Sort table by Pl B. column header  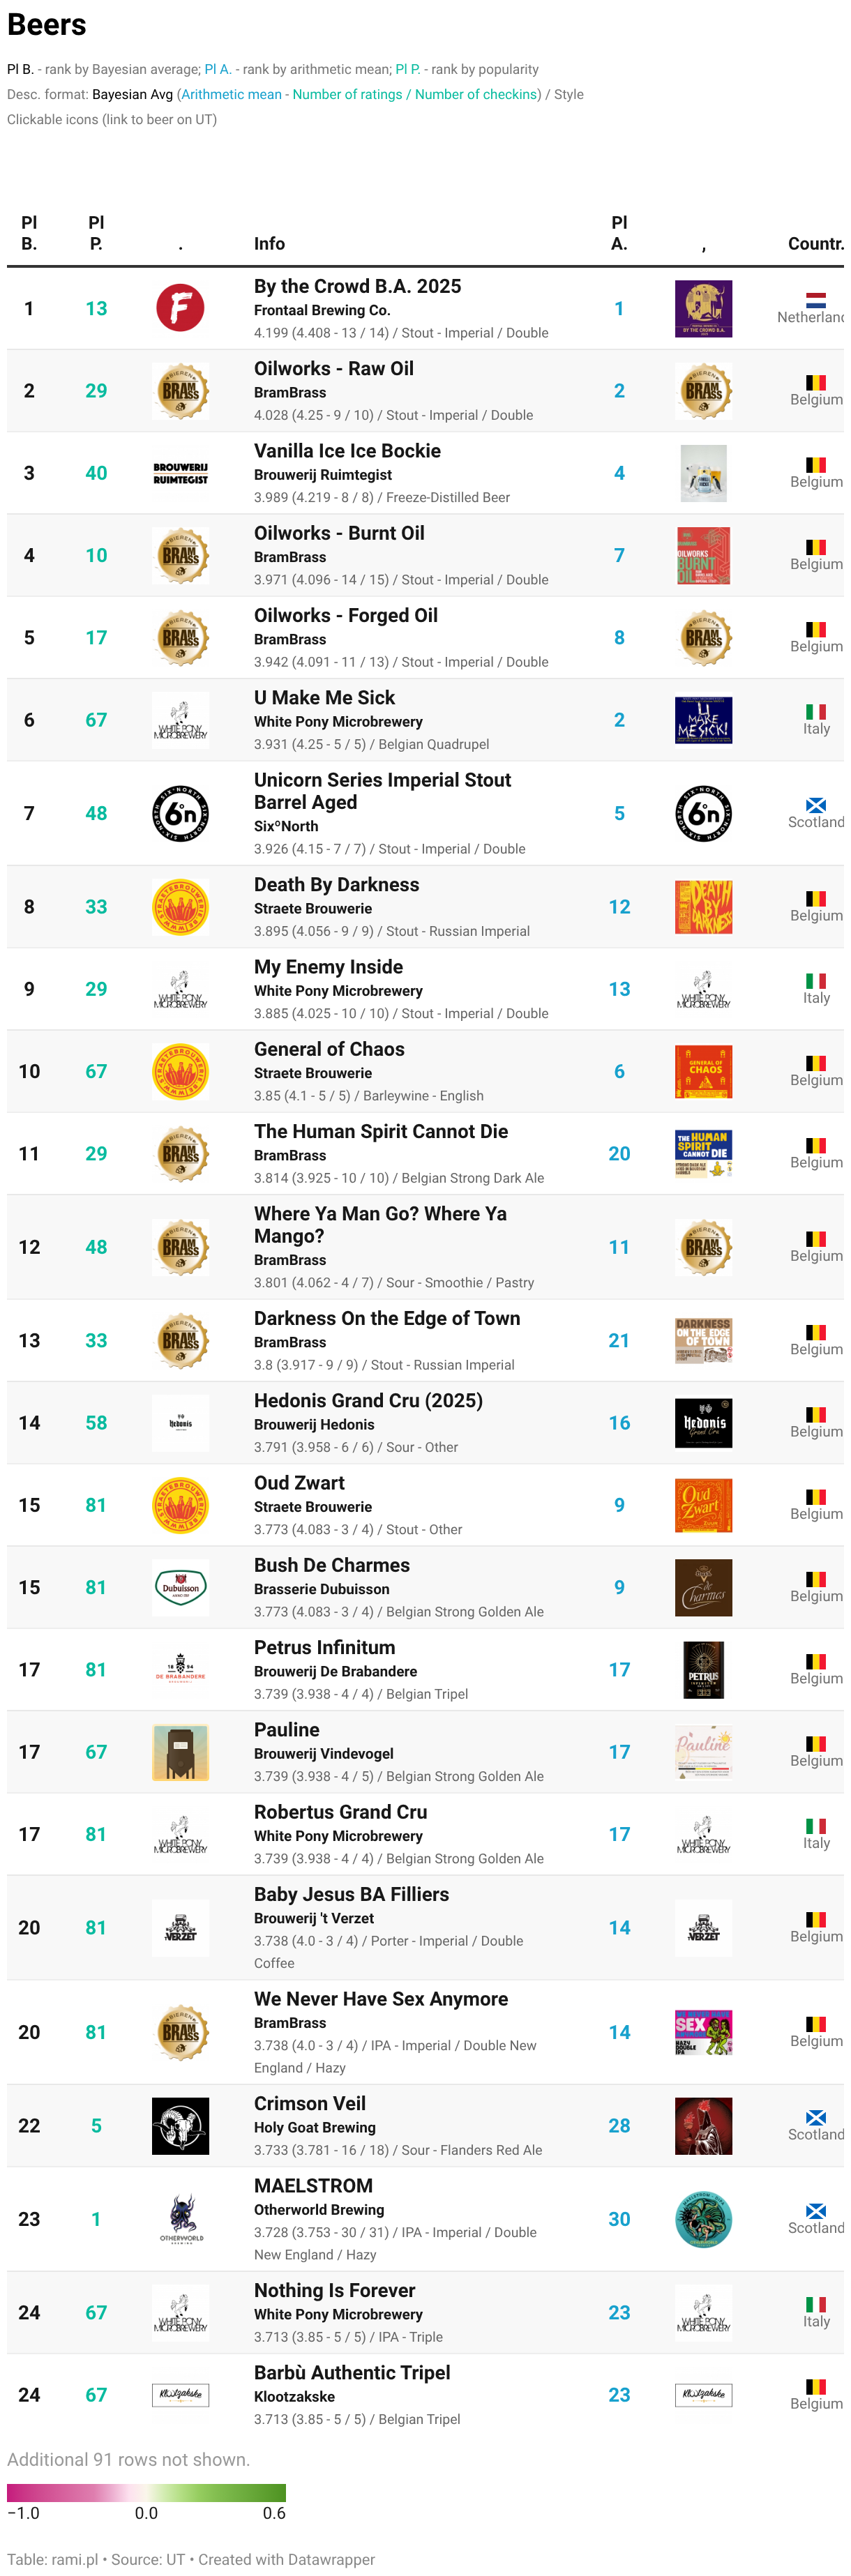tap(29, 232)
